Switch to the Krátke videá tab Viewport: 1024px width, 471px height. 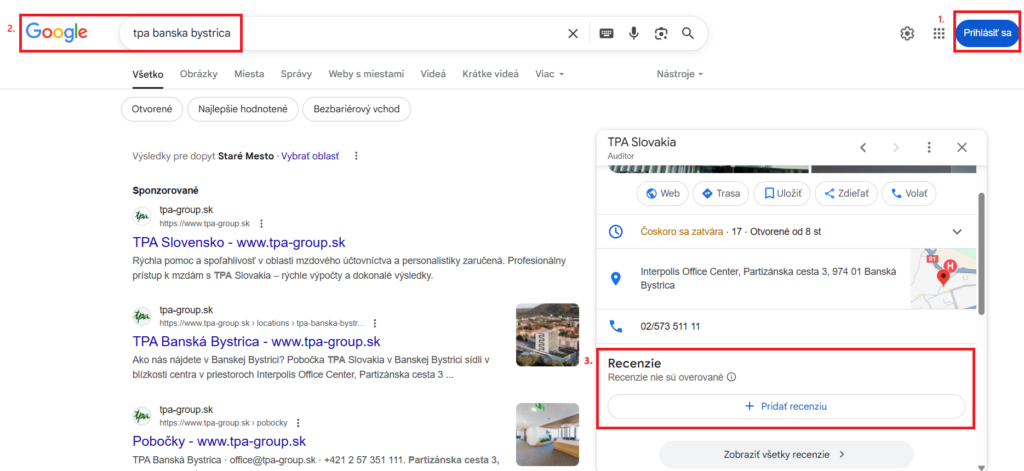coord(490,74)
